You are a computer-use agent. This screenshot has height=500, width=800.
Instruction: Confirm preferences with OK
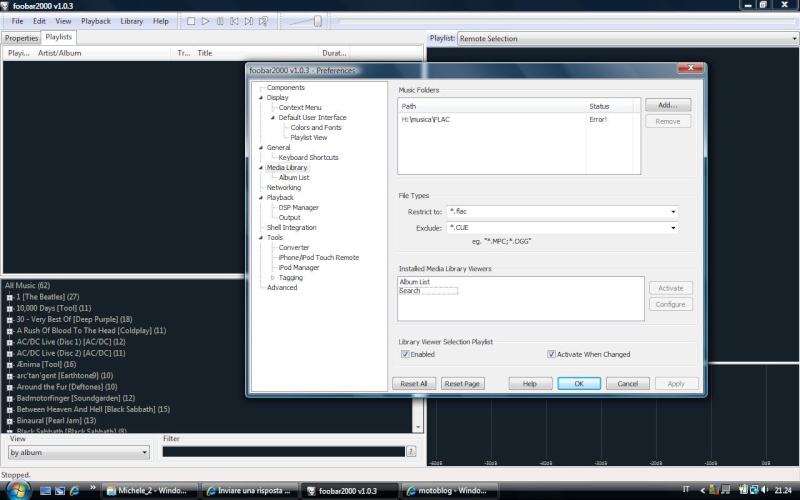(579, 384)
